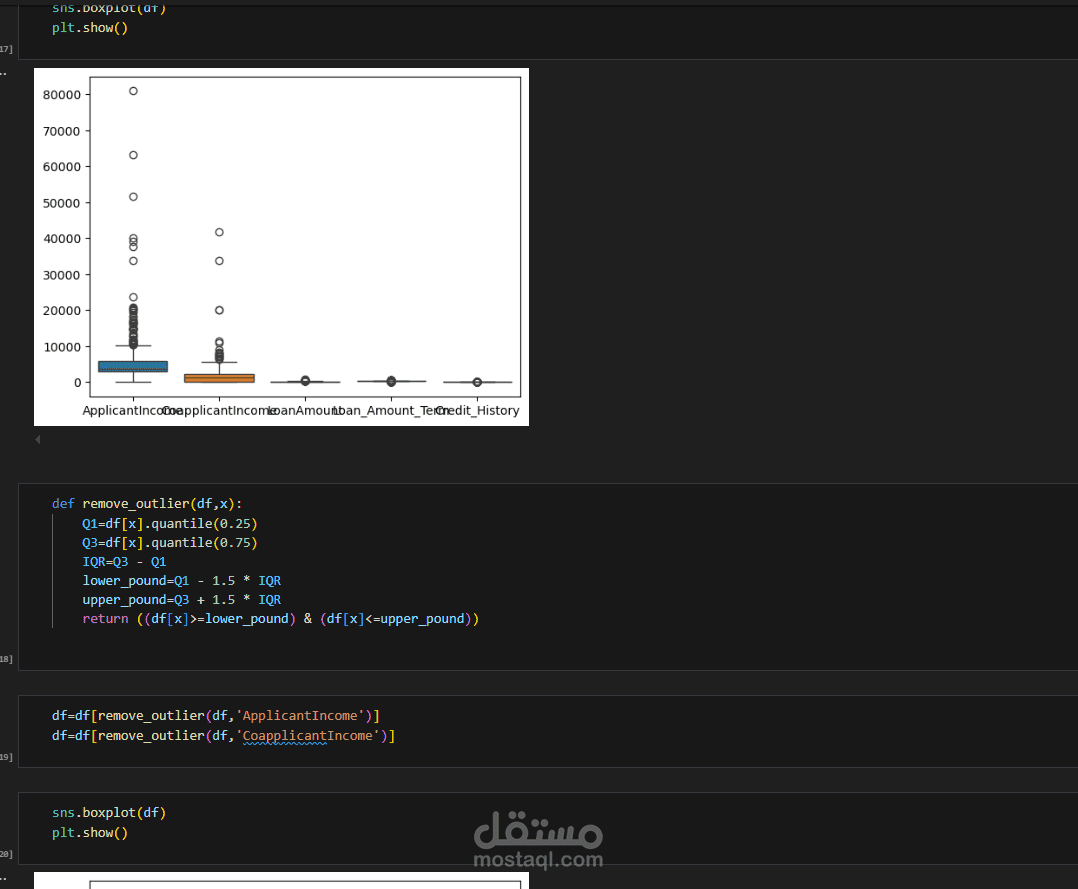Screen dimensions: 1078x889
Task: Click the 'upper_pound=Q3 + 1.5 * IQR' line
Action: pyautogui.click(x=182, y=600)
